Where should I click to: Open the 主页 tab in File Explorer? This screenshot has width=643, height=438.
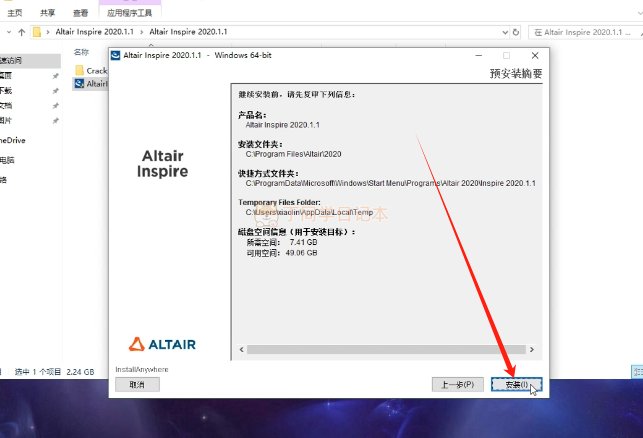[x=15, y=13]
